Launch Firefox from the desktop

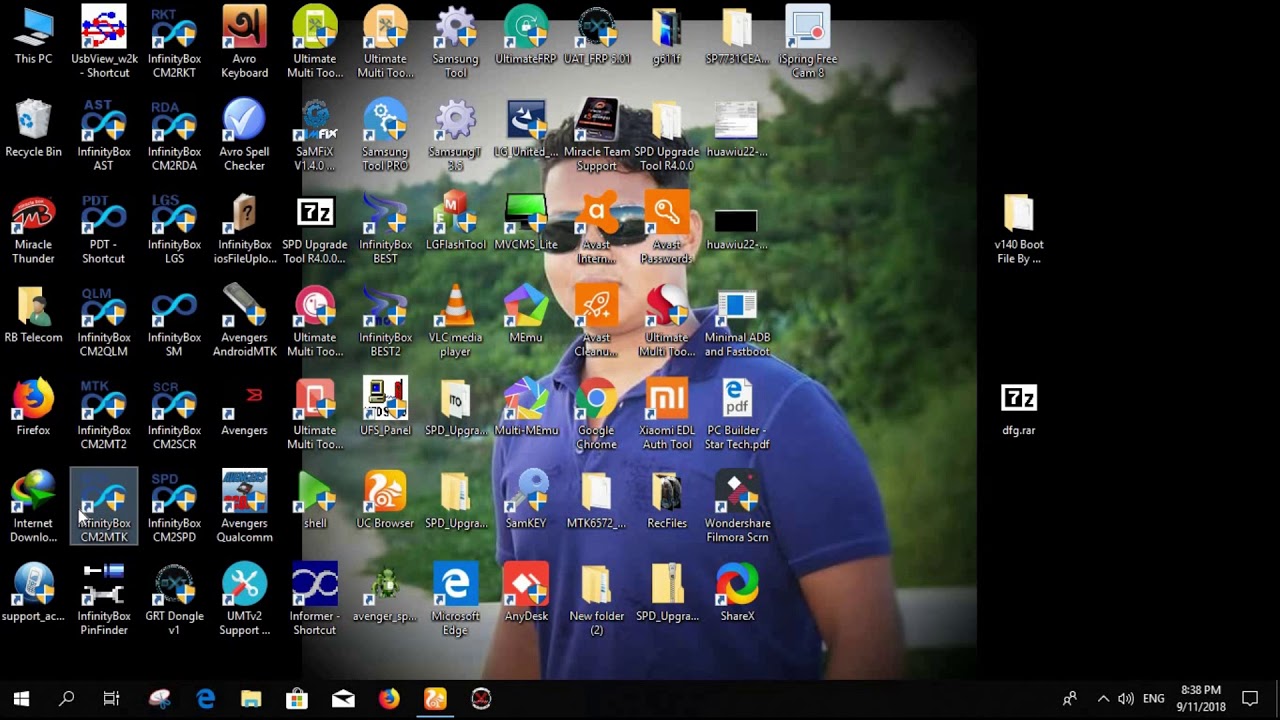33,408
